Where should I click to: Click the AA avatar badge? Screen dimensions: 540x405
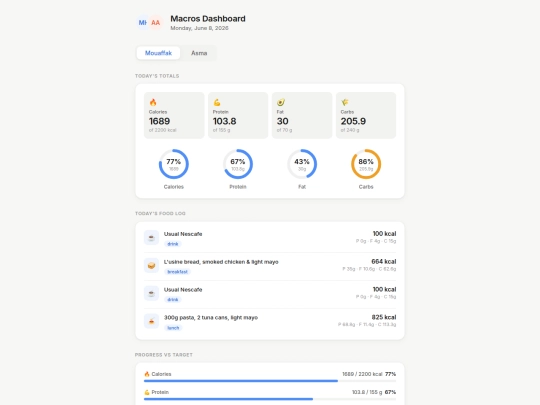156,23
